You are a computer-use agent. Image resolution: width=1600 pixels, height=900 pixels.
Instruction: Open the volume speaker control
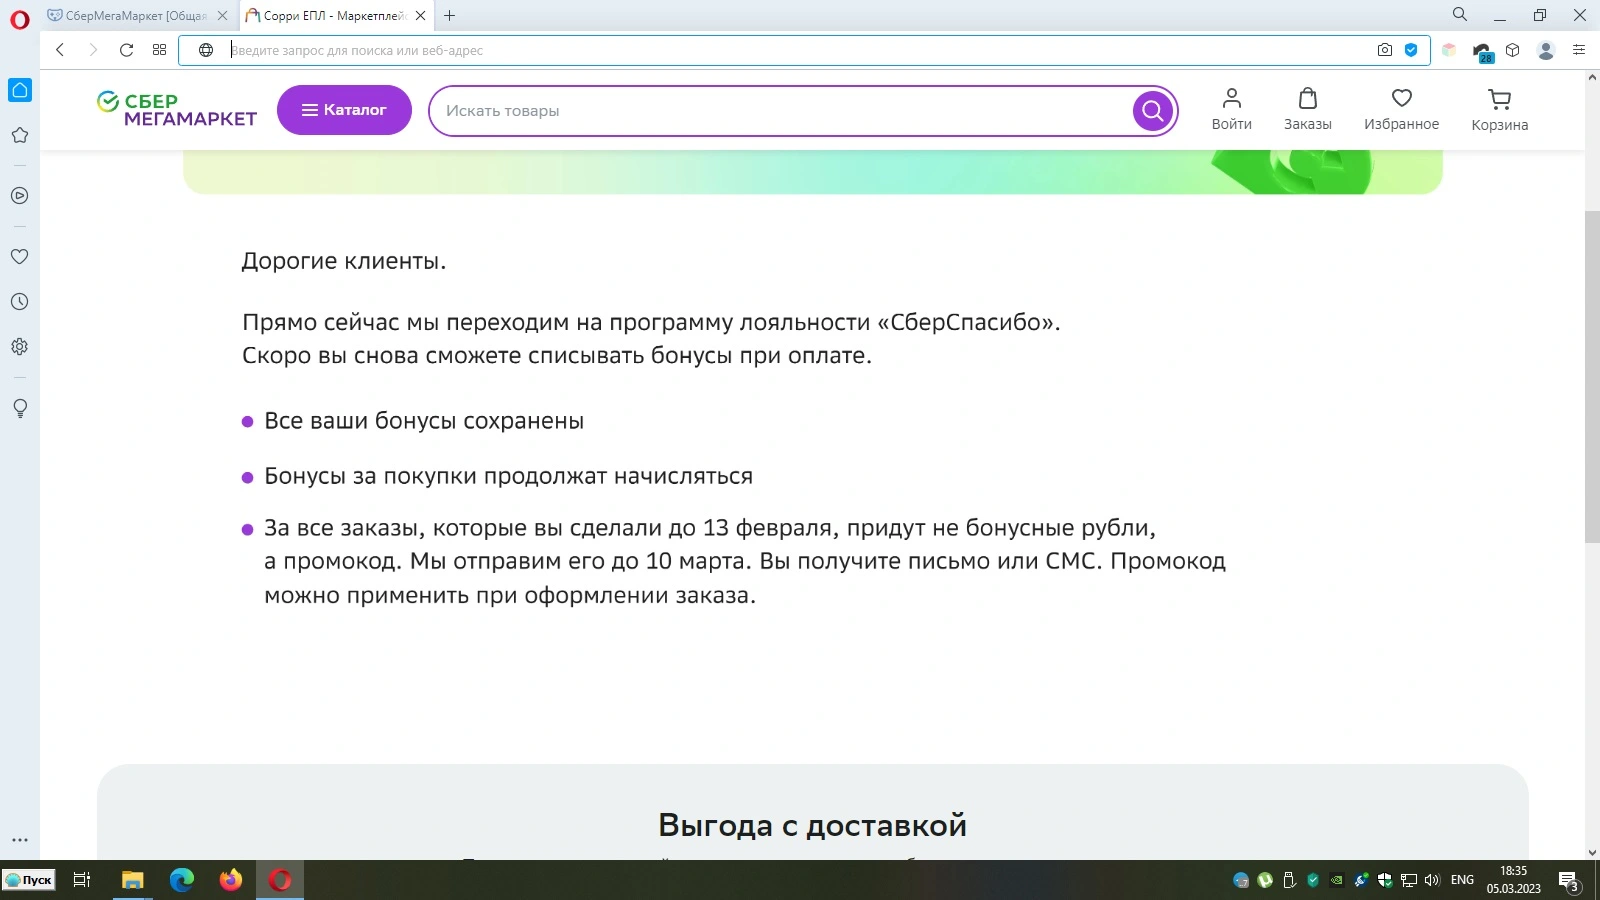tap(1432, 880)
